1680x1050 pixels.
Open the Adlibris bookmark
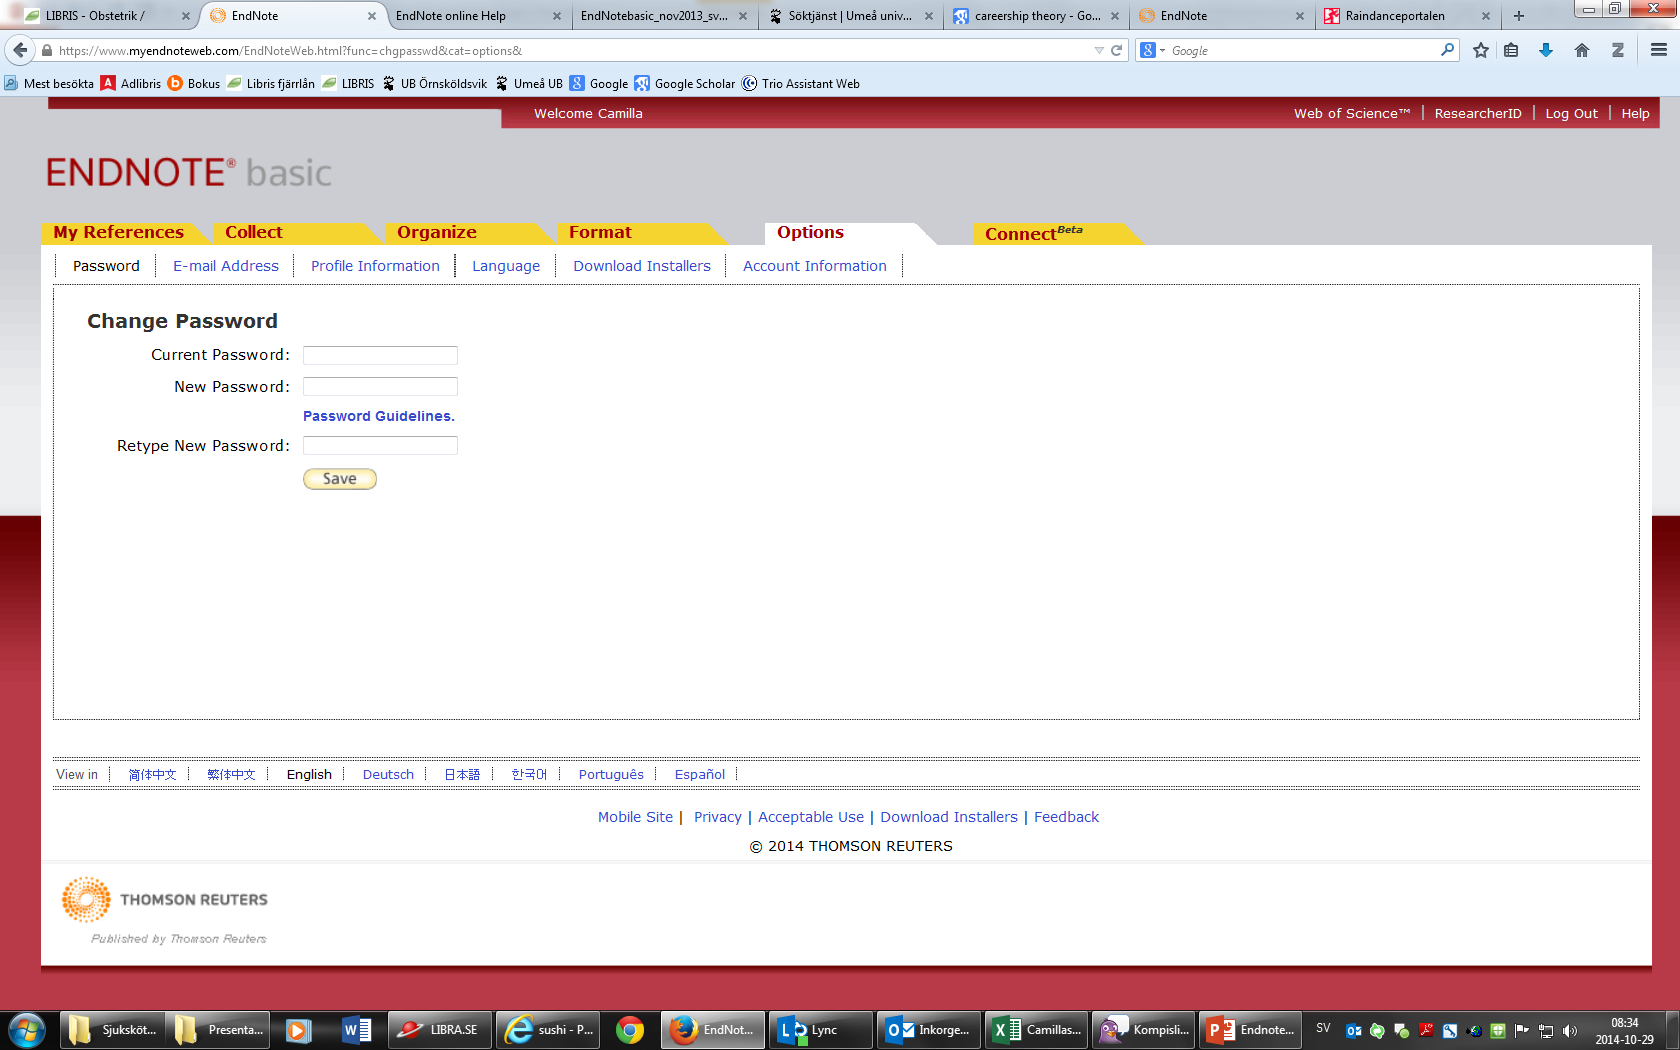point(131,84)
